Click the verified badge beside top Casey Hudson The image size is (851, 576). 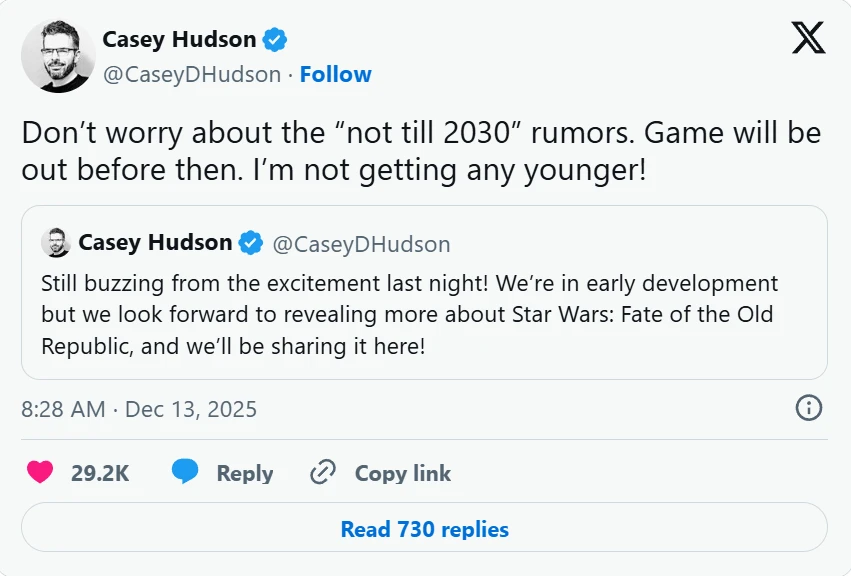tap(275, 40)
